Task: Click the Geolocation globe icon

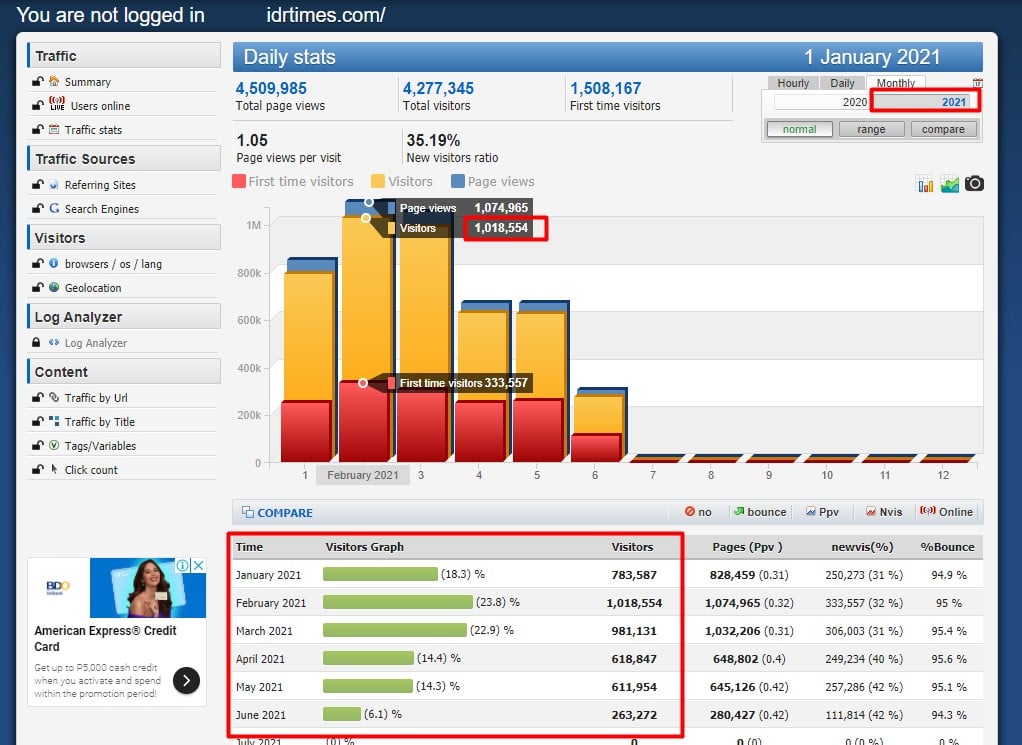Action: click(54, 287)
